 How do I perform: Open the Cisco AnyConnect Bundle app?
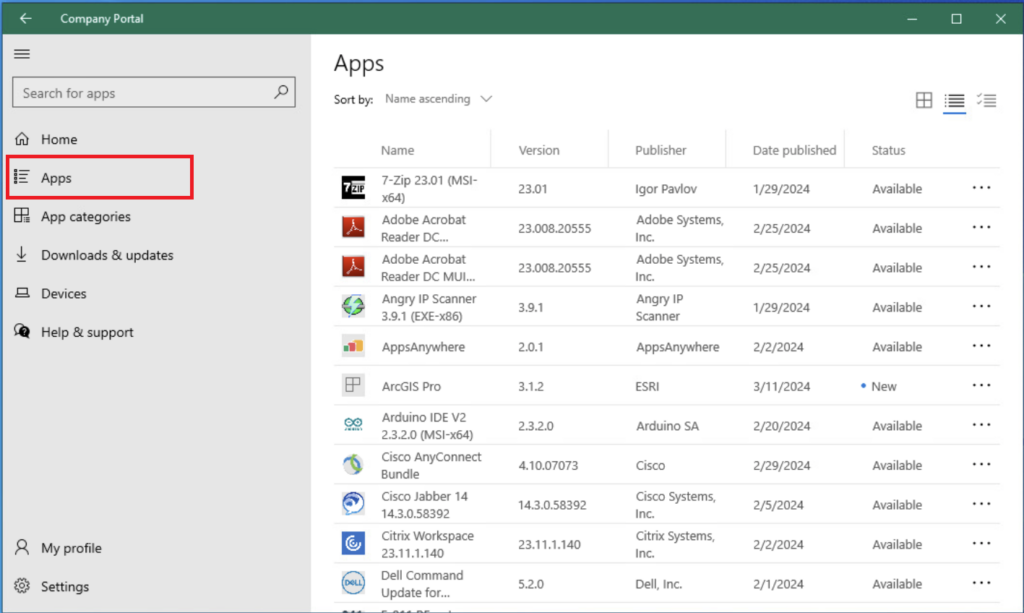[431, 465]
